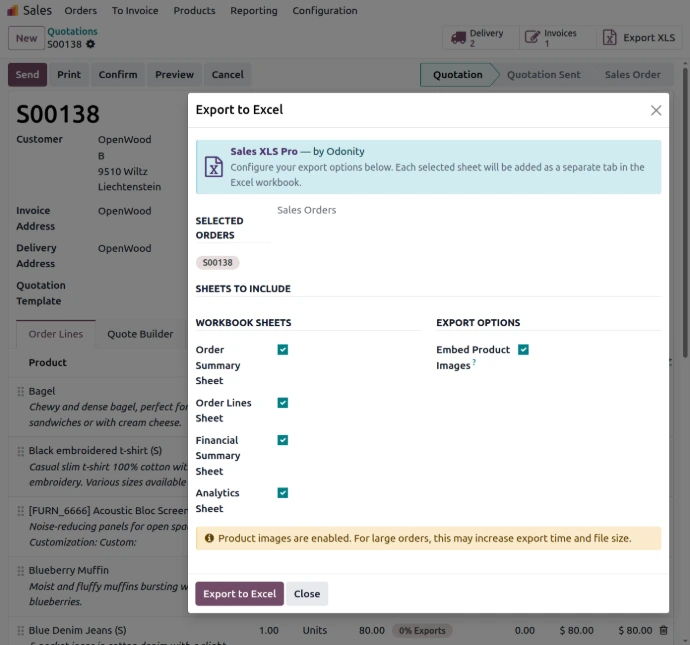
Task: Toggle the Order Lines Sheet checkbox
Action: 283,403
